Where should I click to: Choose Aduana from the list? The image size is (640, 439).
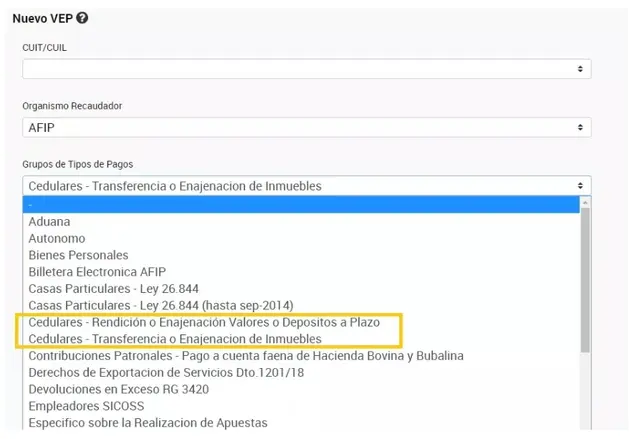[x=301, y=222]
